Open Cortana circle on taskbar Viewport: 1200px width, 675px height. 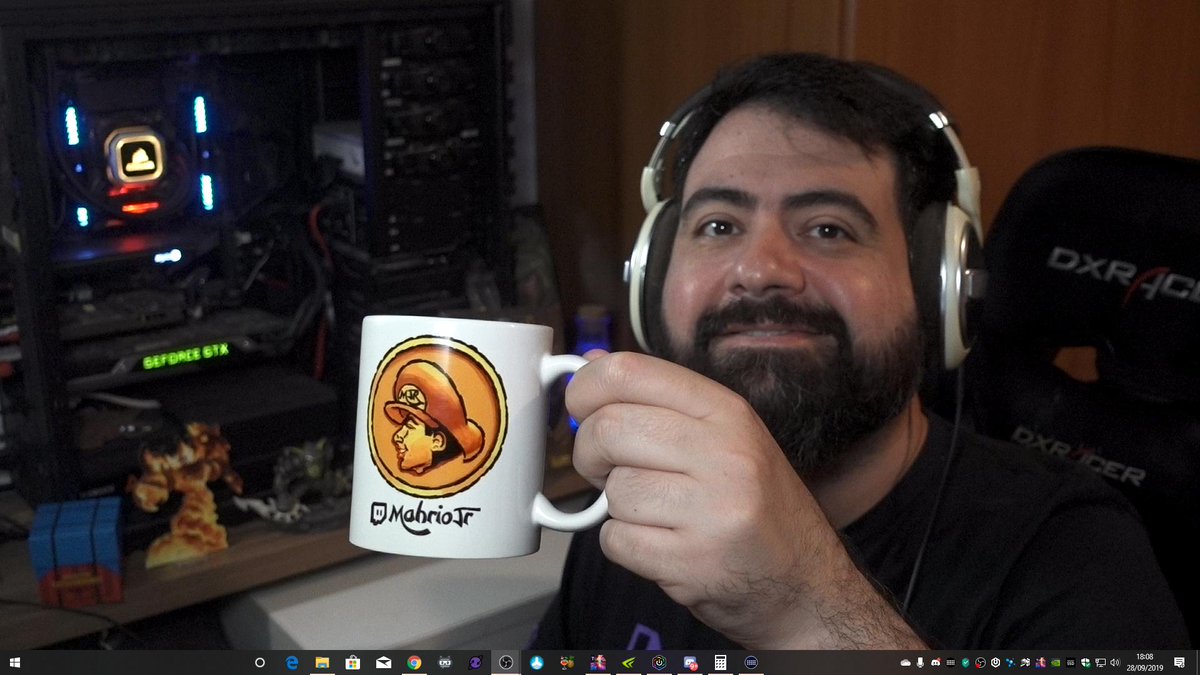260,662
